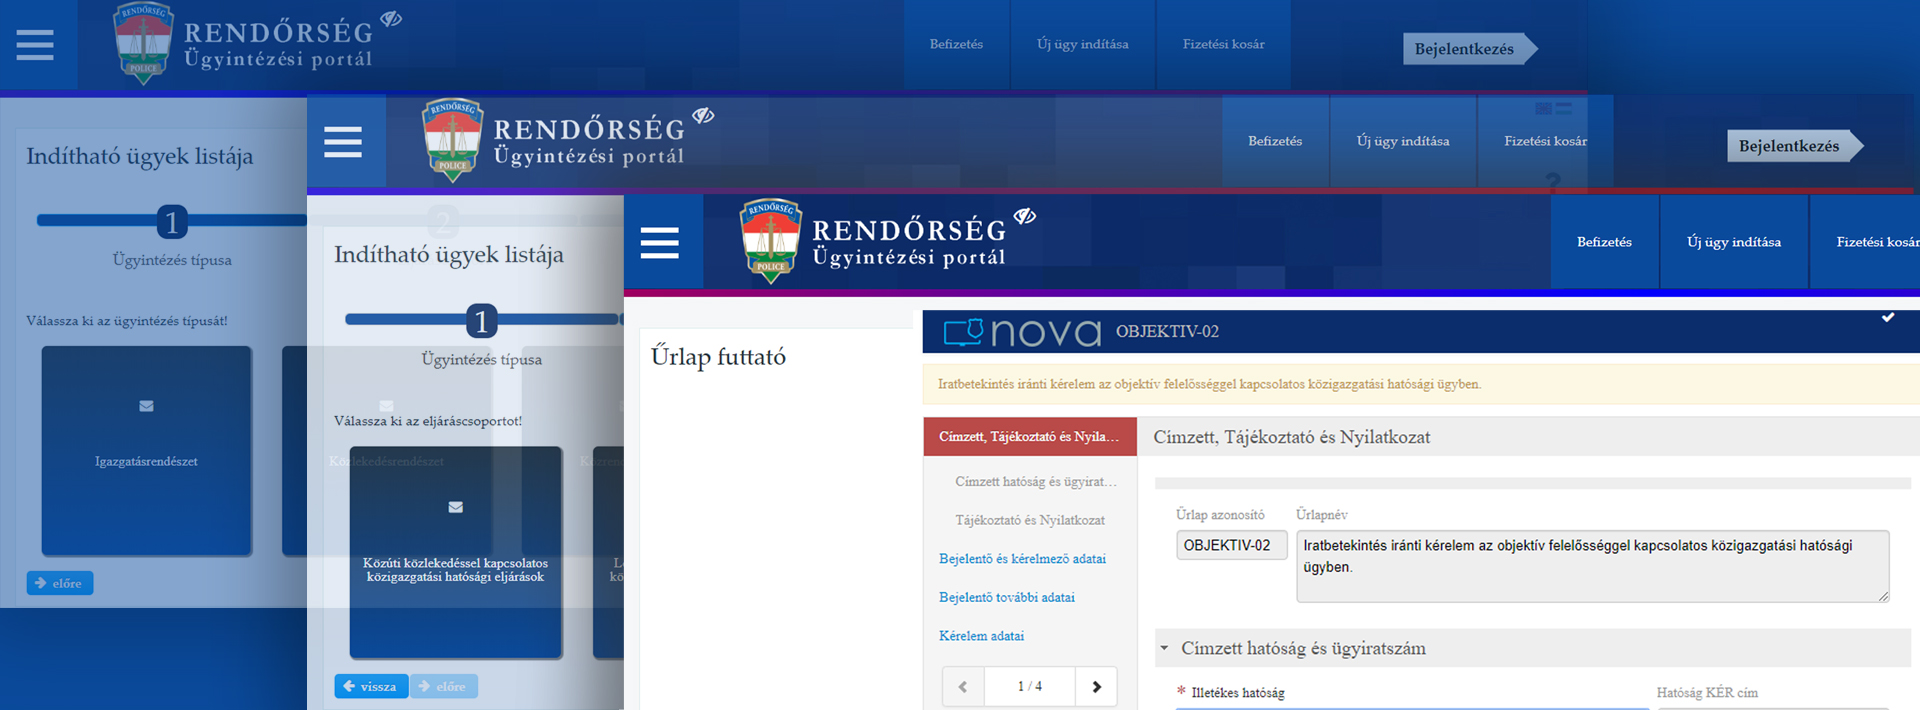Click the envelope icon on the Közúti közlekedéssel tile
The image size is (1920, 710).
pyautogui.click(x=455, y=507)
